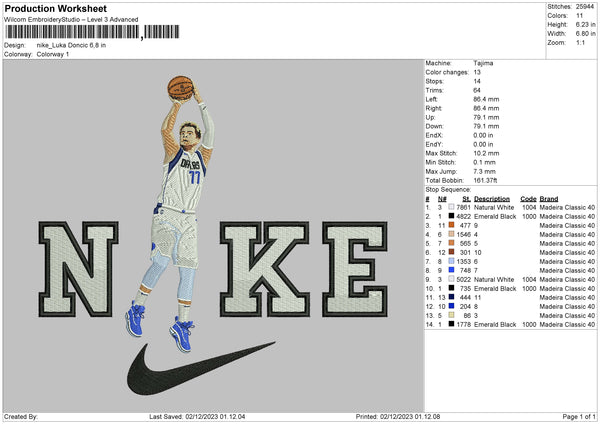600x424 pixels.
Task: Click the Colors value '11'
Action: click(x=579, y=16)
